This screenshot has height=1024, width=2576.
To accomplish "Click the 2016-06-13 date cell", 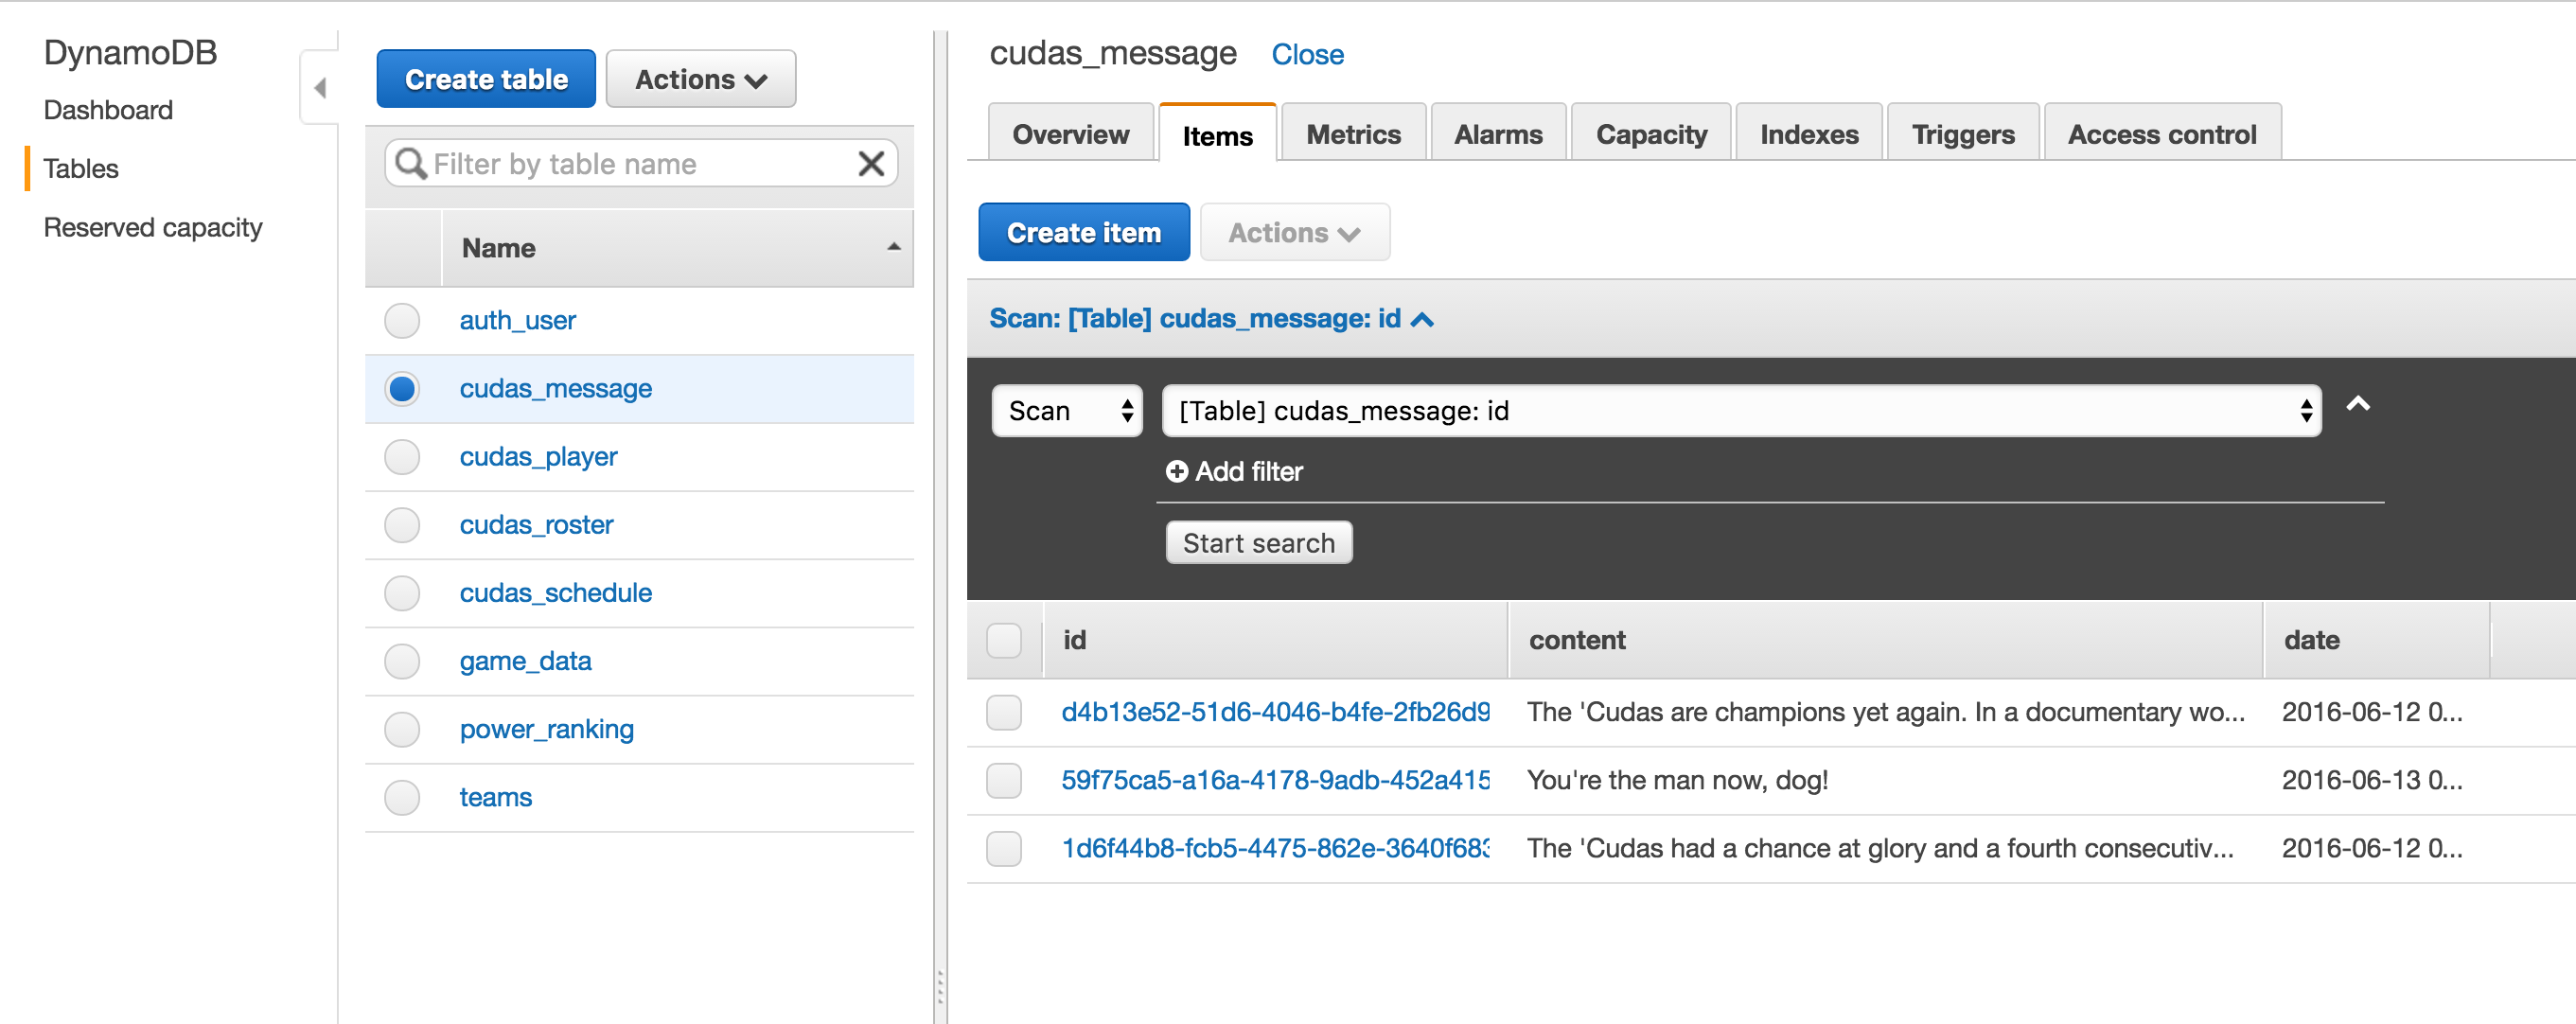I will tap(2372, 780).
